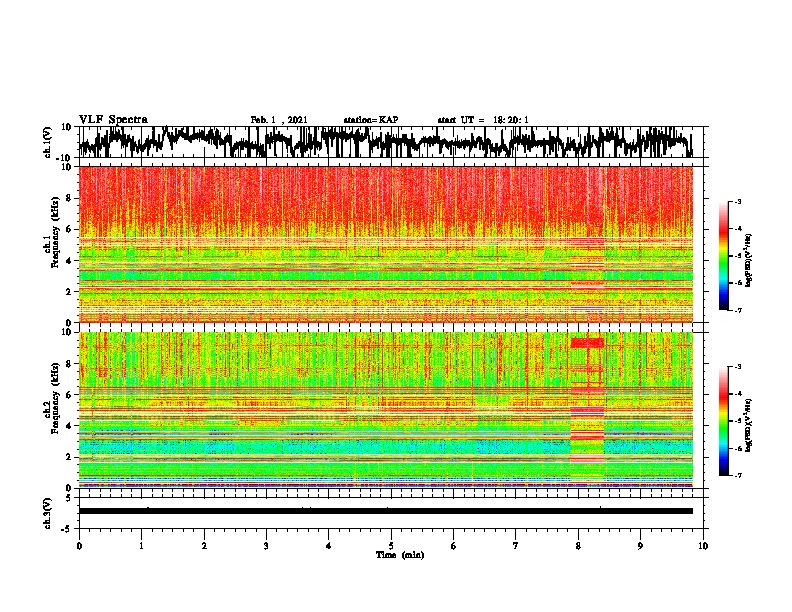Image resolution: width=792 pixels, height=612 pixels.
Task: Click the bottom time axis tick label "10"
Action: click(703, 546)
